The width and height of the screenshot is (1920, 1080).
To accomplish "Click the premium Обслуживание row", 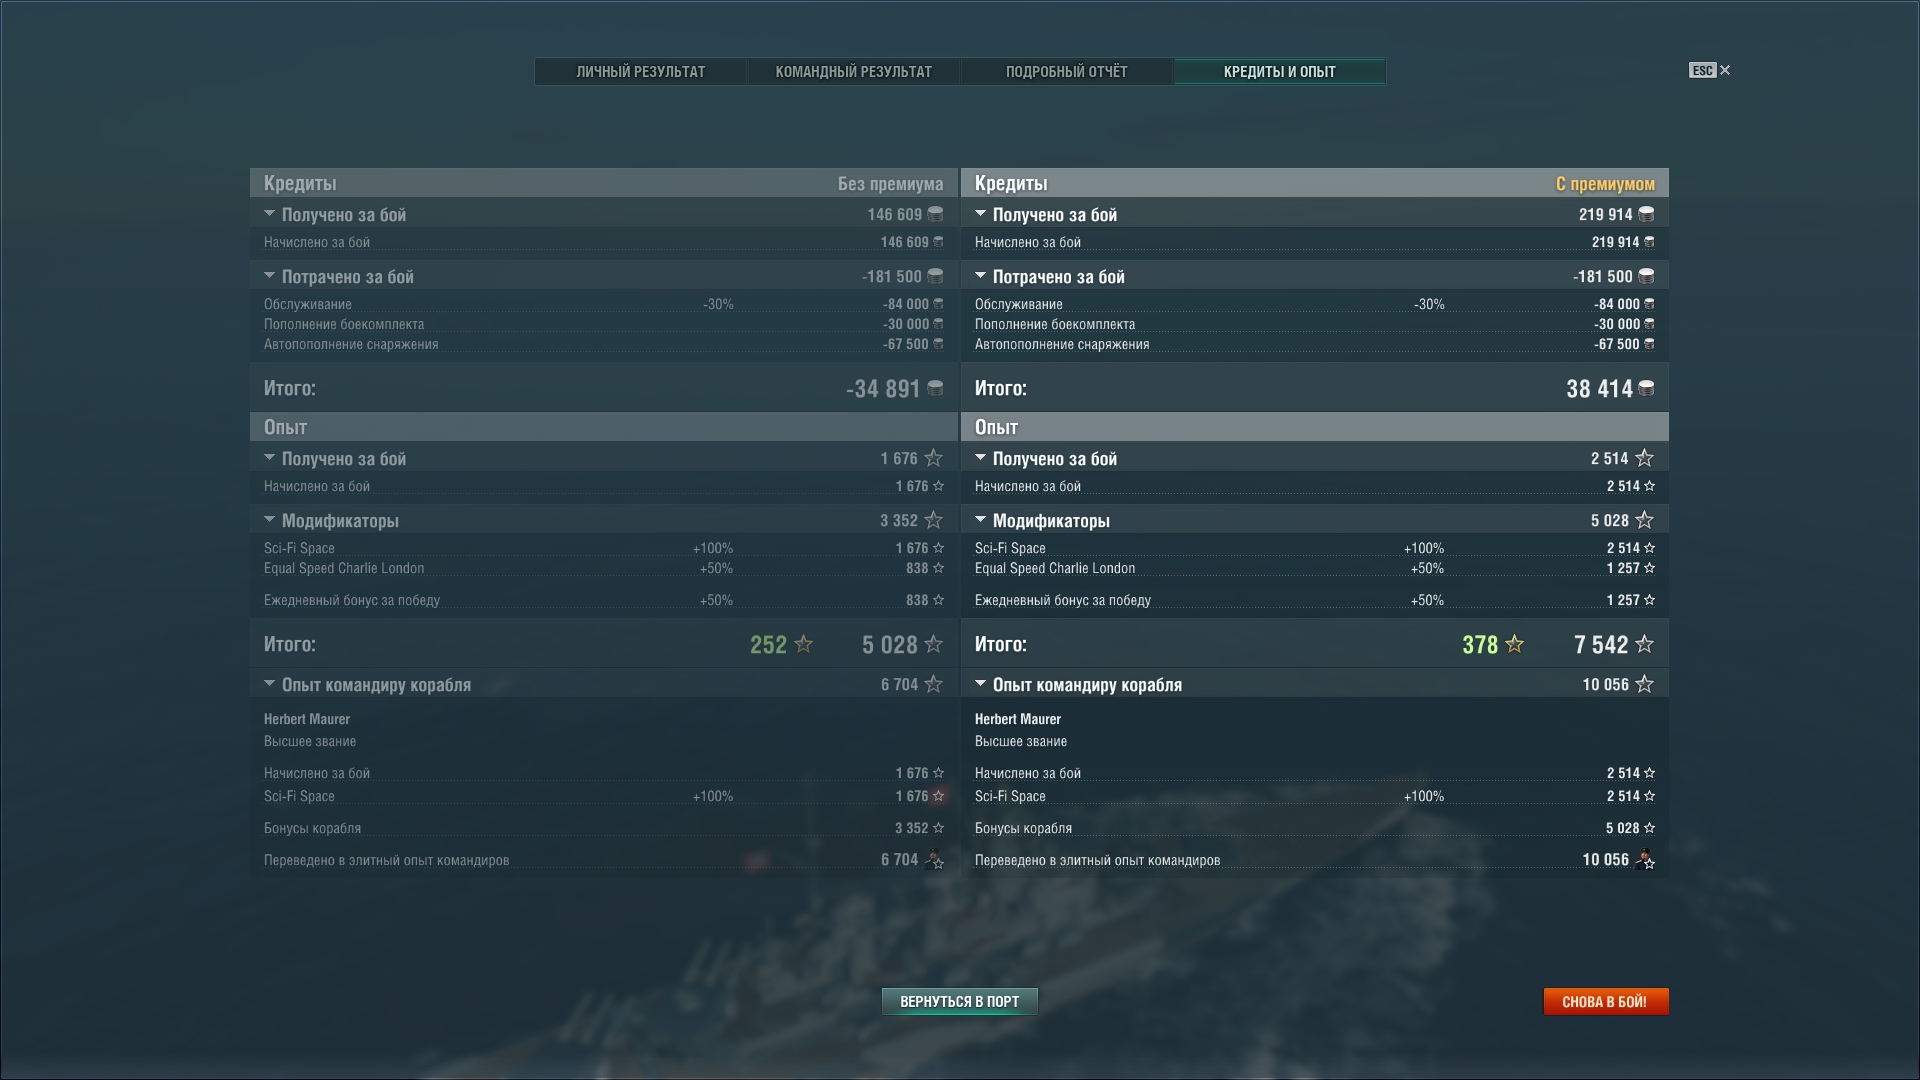I will (1315, 304).
